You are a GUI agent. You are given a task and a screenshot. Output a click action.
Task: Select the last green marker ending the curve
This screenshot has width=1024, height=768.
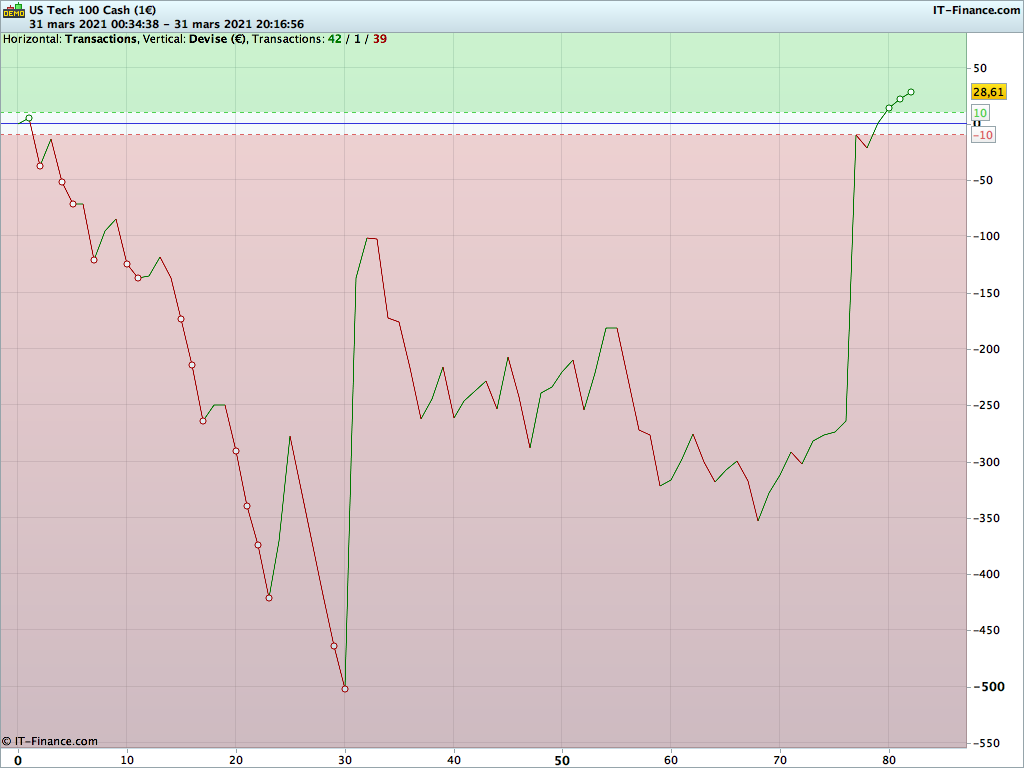coord(911,92)
